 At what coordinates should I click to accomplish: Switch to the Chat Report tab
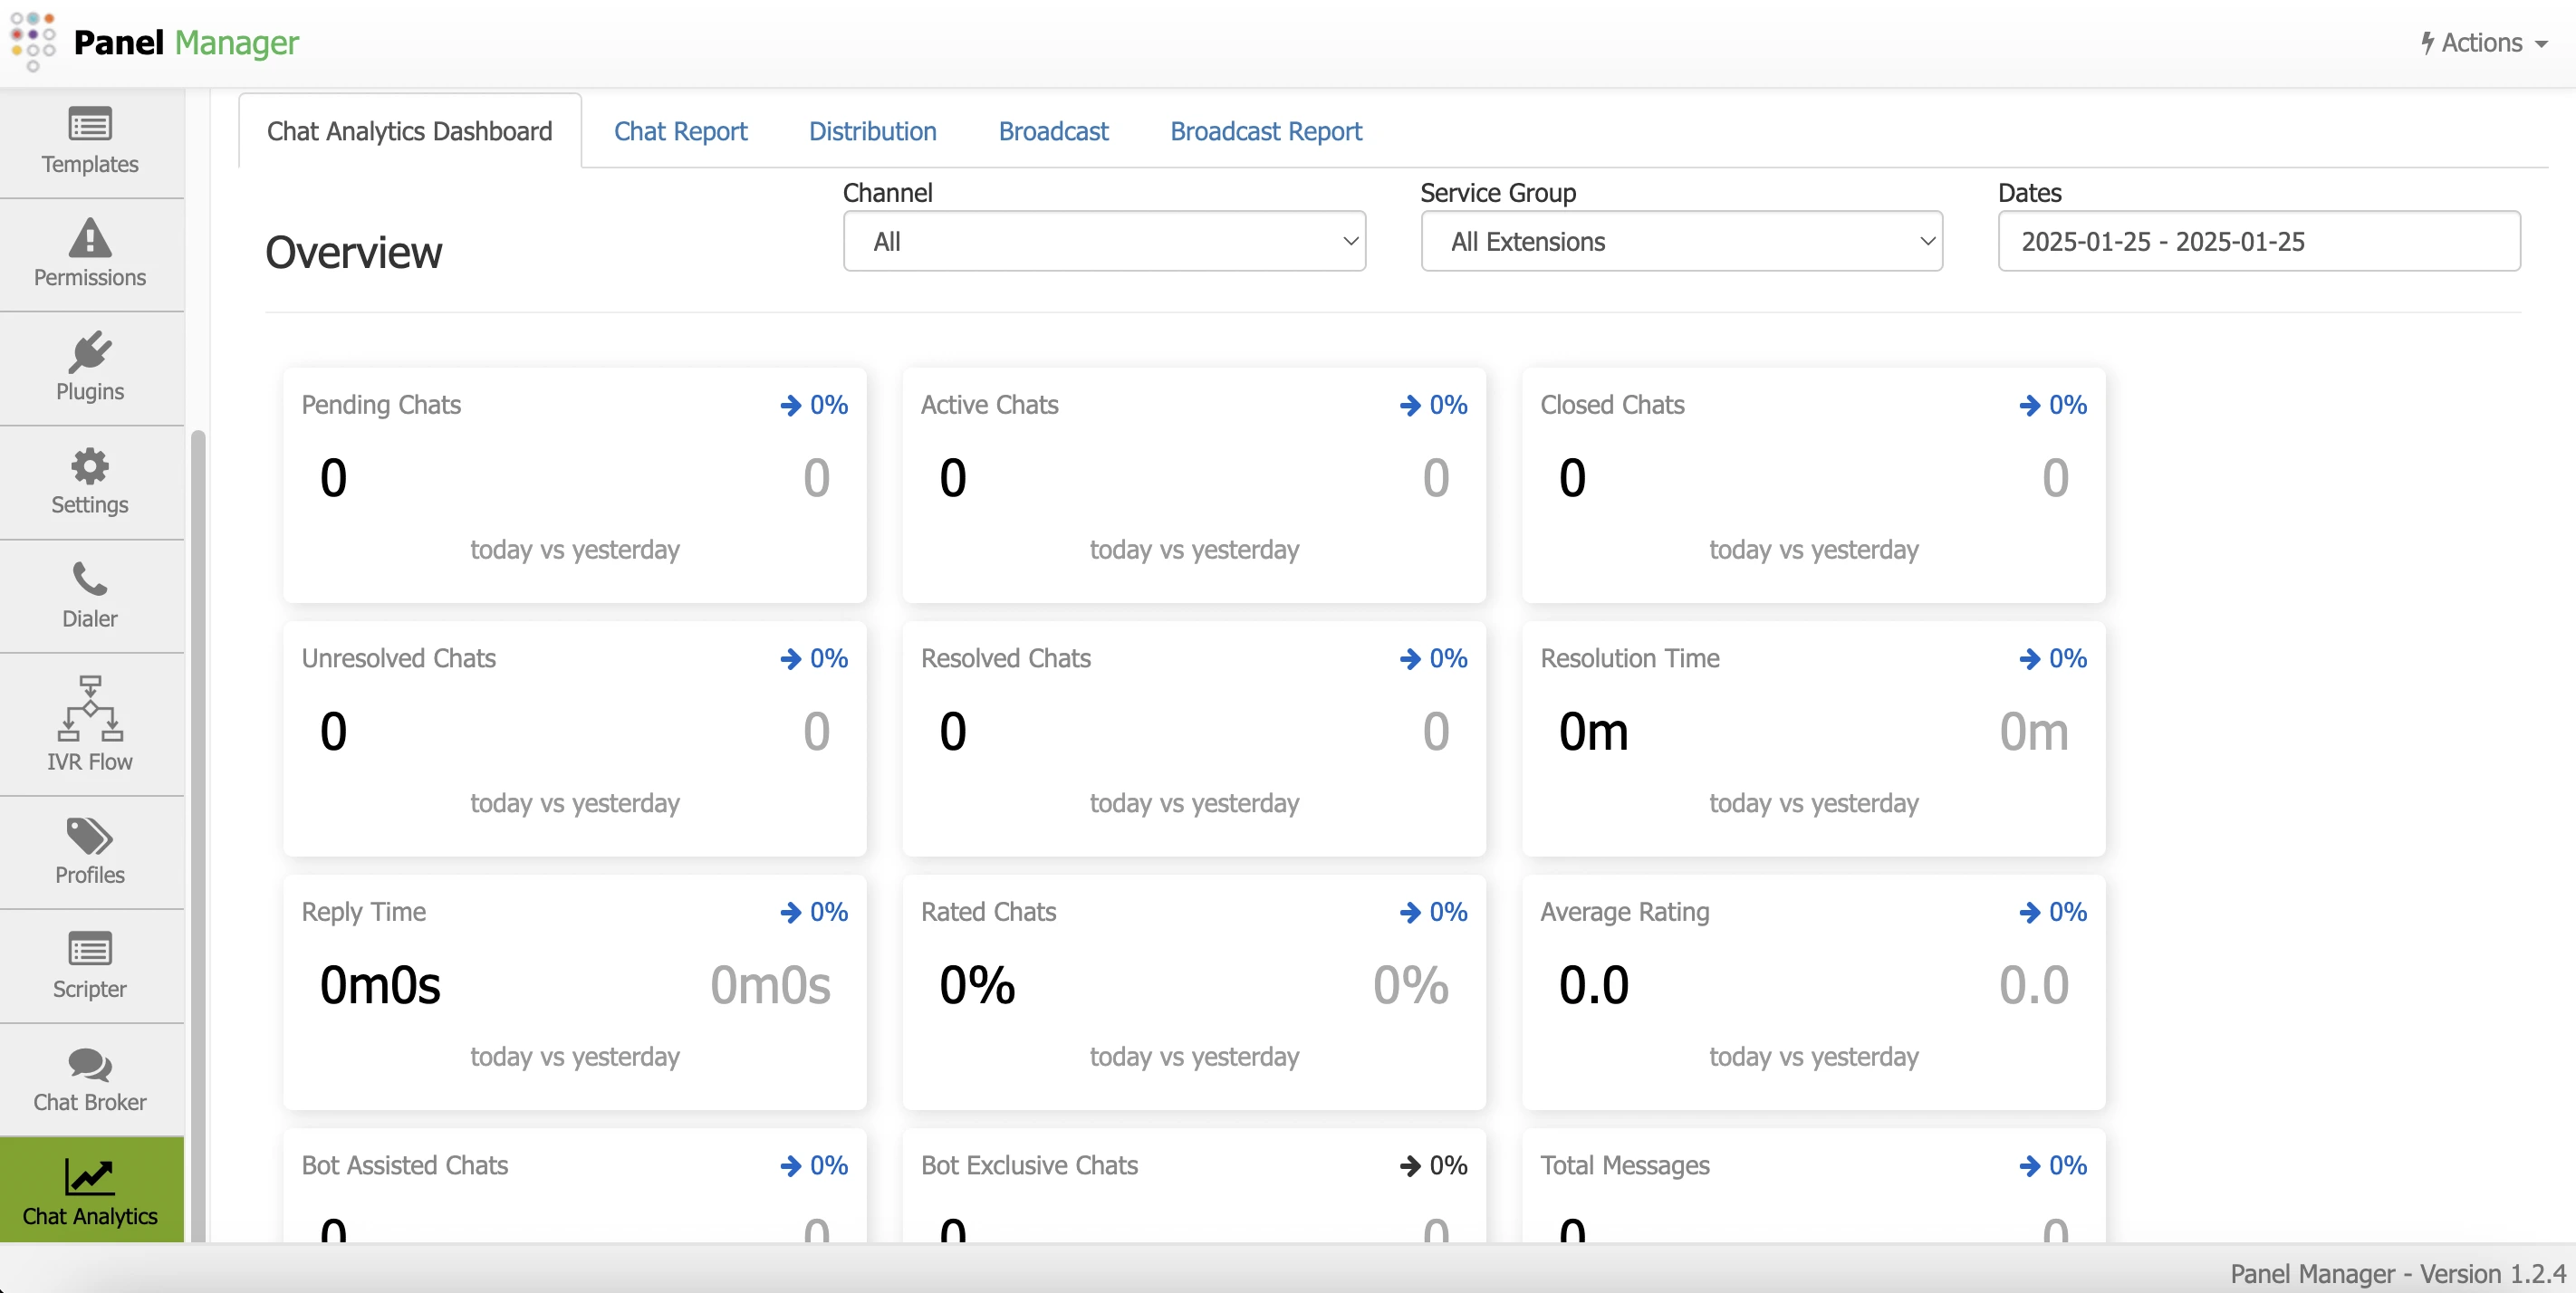click(x=680, y=131)
